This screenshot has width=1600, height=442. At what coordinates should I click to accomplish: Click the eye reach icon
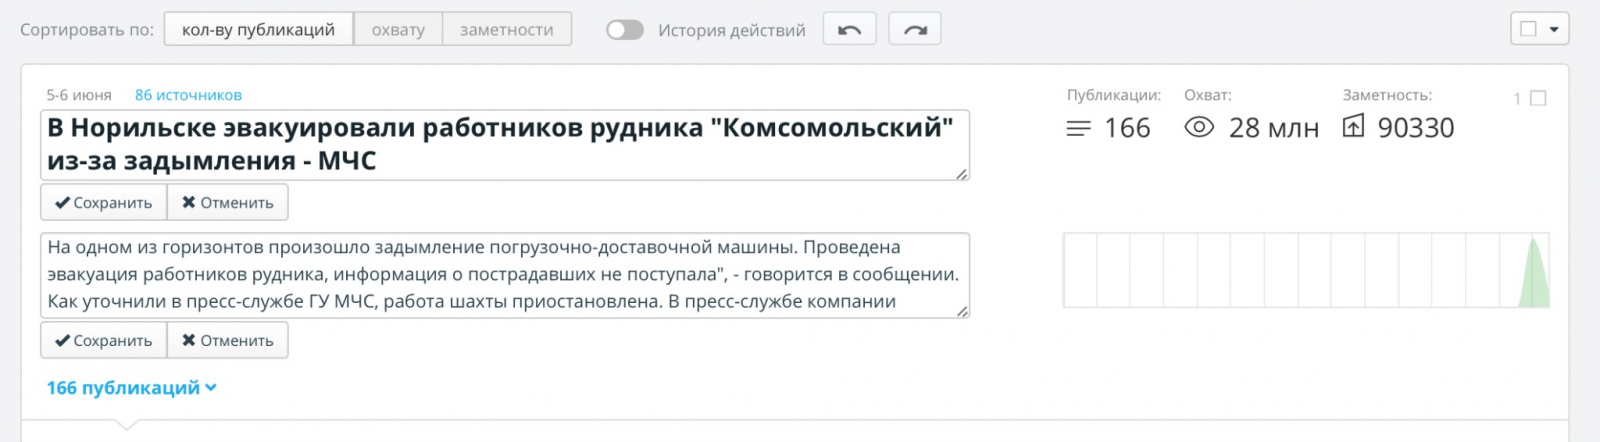pyautogui.click(x=1198, y=127)
